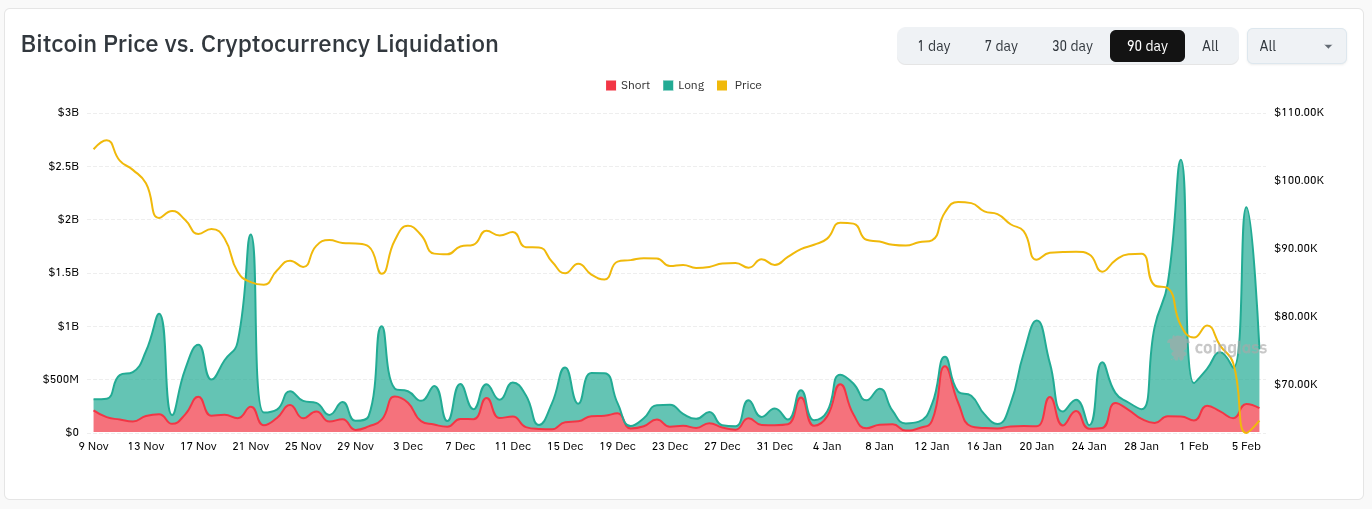Click the $110.00K price axis label
The width and height of the screenshot is (1372, 509).
[1299, 112]
